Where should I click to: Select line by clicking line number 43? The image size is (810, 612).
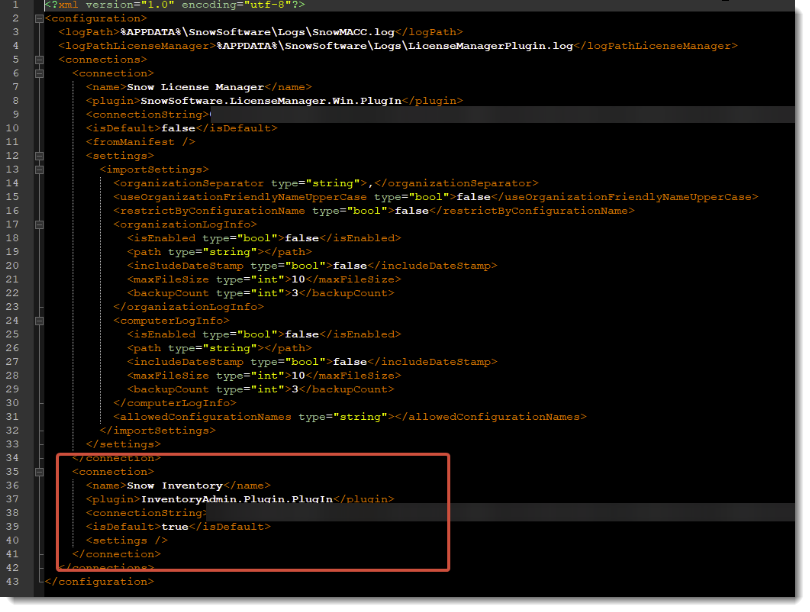click(12, 582)
